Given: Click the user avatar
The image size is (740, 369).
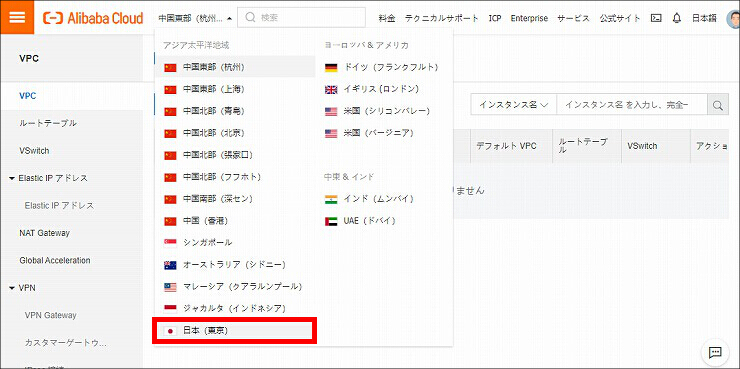Looking at the screenshot, I should 733,18.
